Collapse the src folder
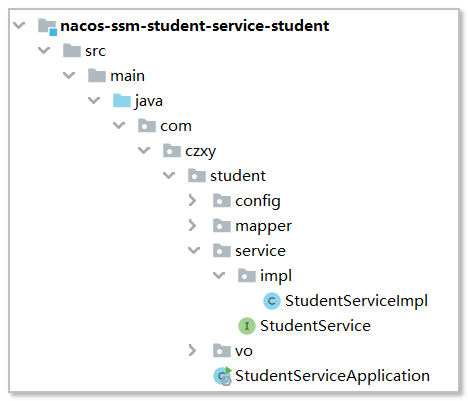 coord(44,50)
